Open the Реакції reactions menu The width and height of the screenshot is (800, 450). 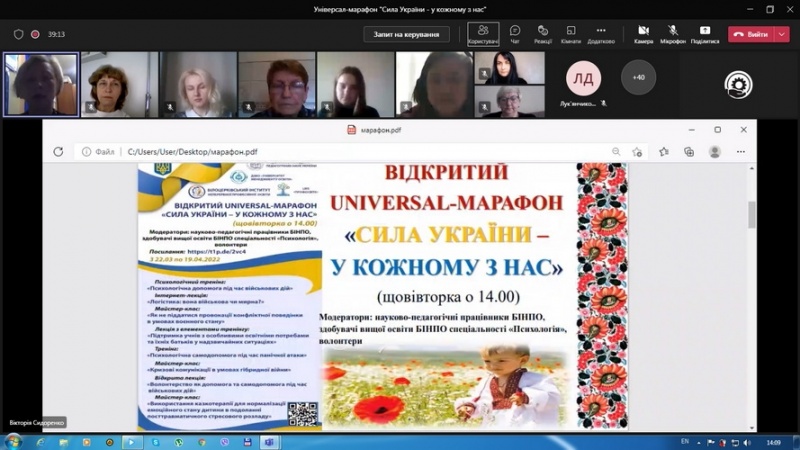(543, 33)
